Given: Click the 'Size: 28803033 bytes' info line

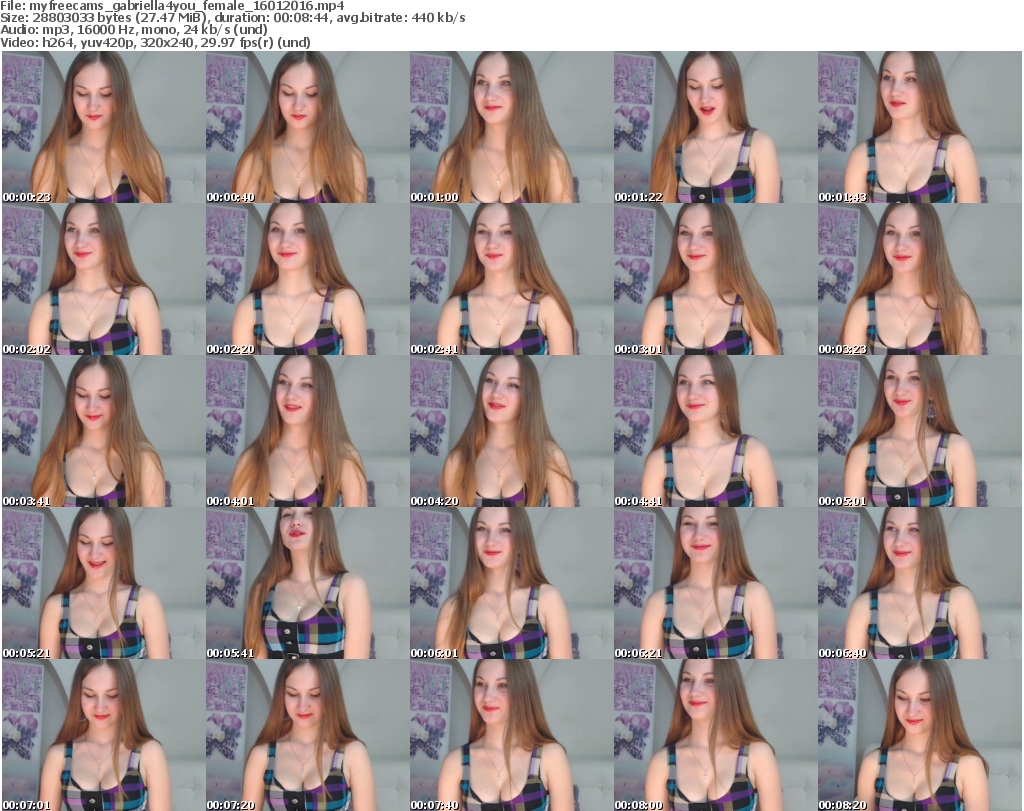Looking at the screenshot, I should coord(232,18).
